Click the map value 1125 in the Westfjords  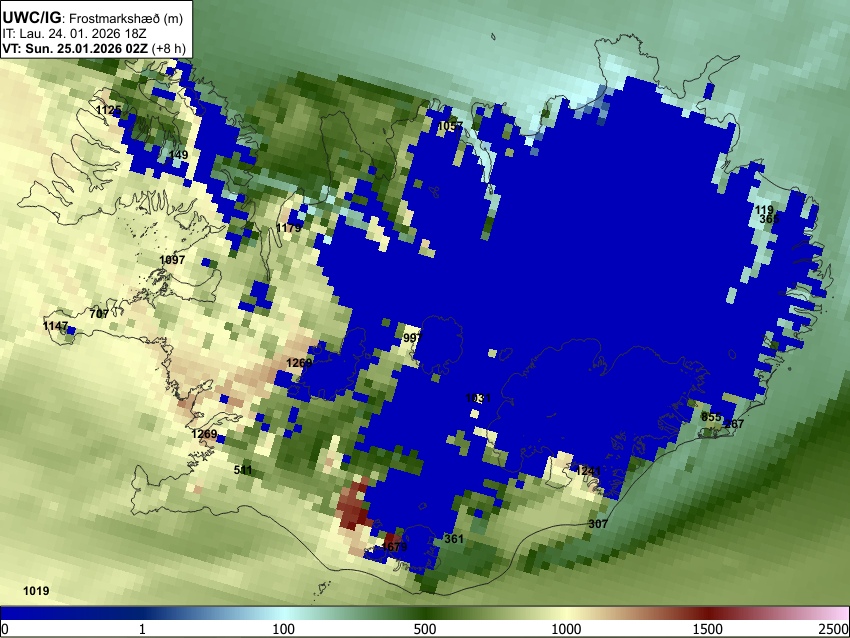108,110
